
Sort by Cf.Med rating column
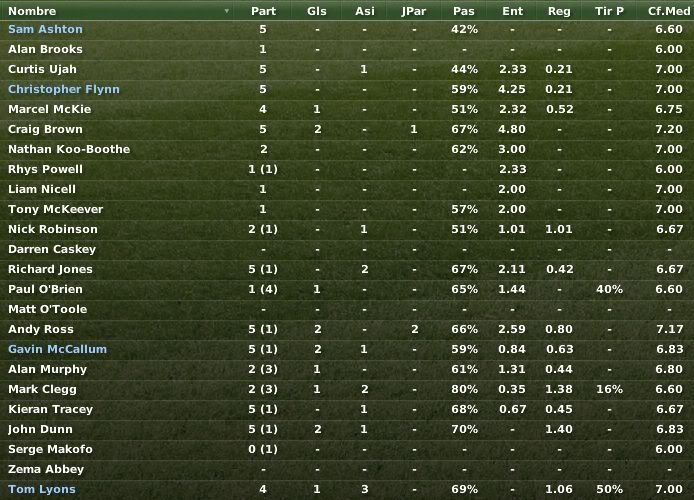pos(668,11)
